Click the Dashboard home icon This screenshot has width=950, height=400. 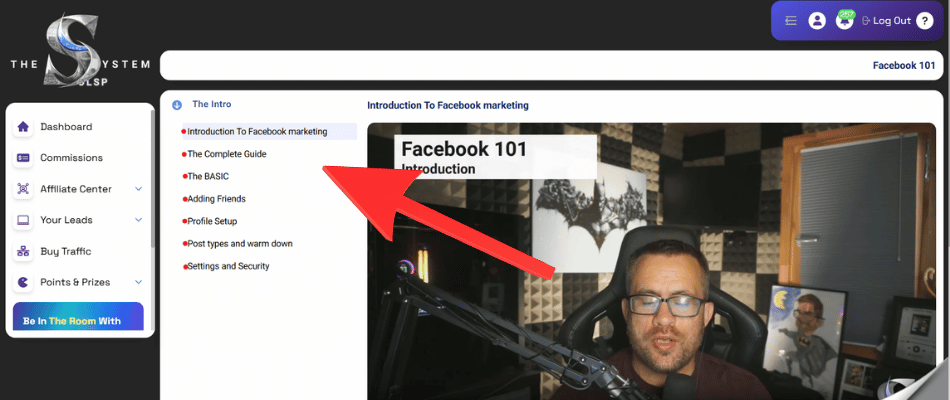click(x=23, y=127)
